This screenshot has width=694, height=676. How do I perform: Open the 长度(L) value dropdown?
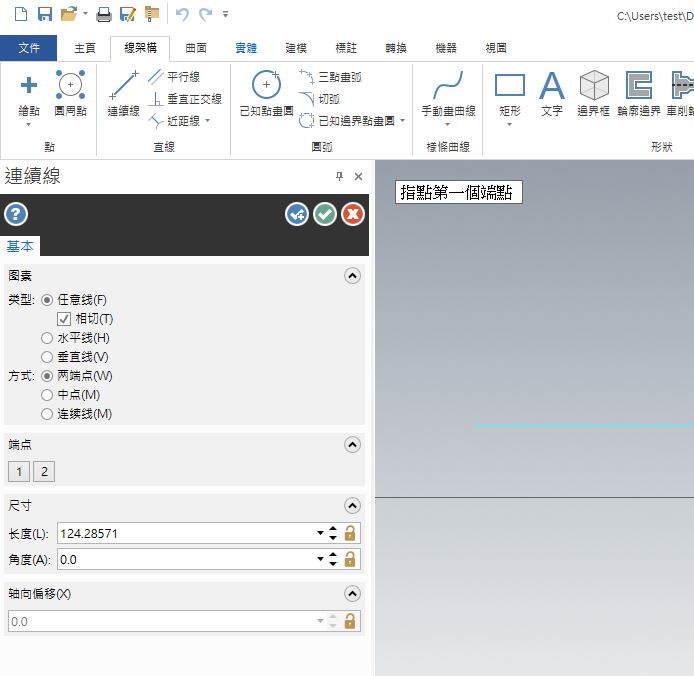(x=320, y=533)
